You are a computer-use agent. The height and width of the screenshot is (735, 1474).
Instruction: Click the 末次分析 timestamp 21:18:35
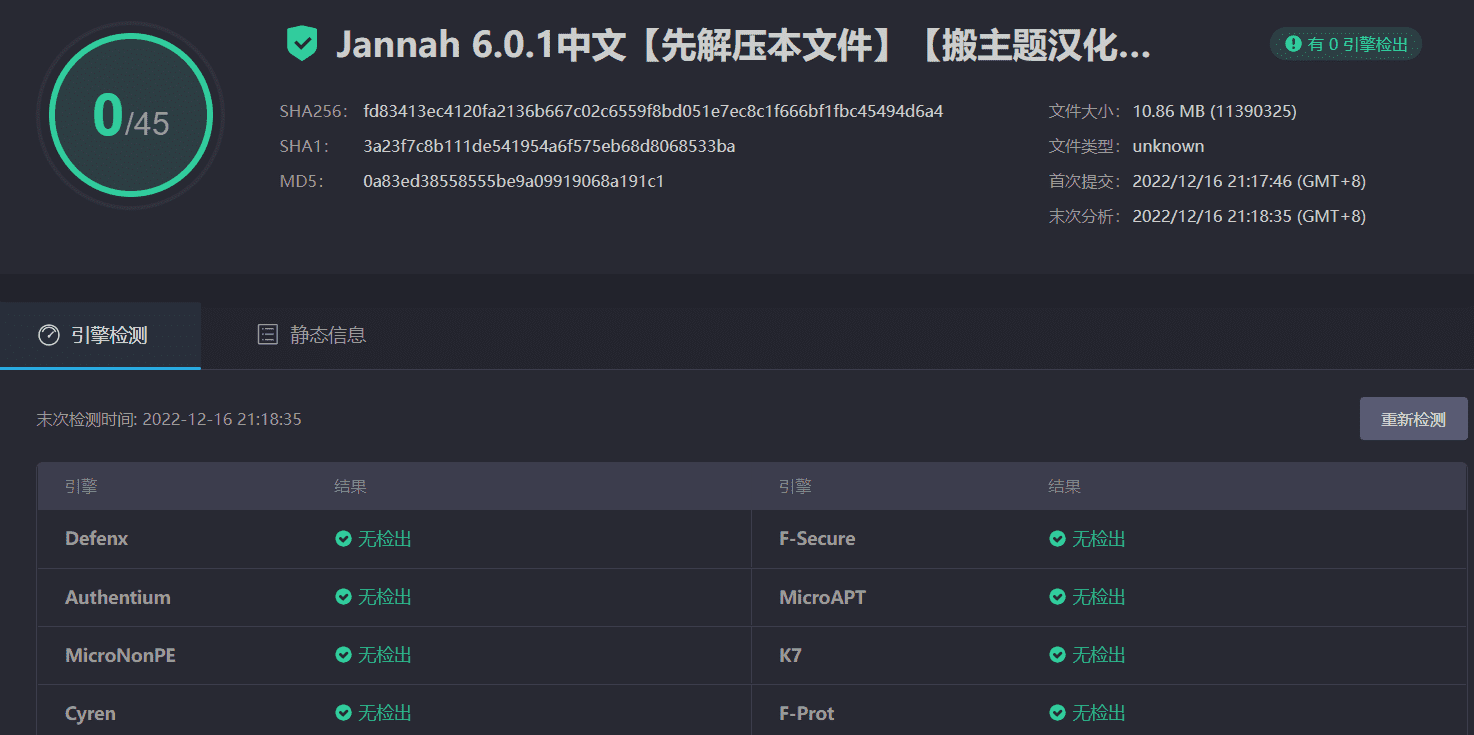[1249, 216]
